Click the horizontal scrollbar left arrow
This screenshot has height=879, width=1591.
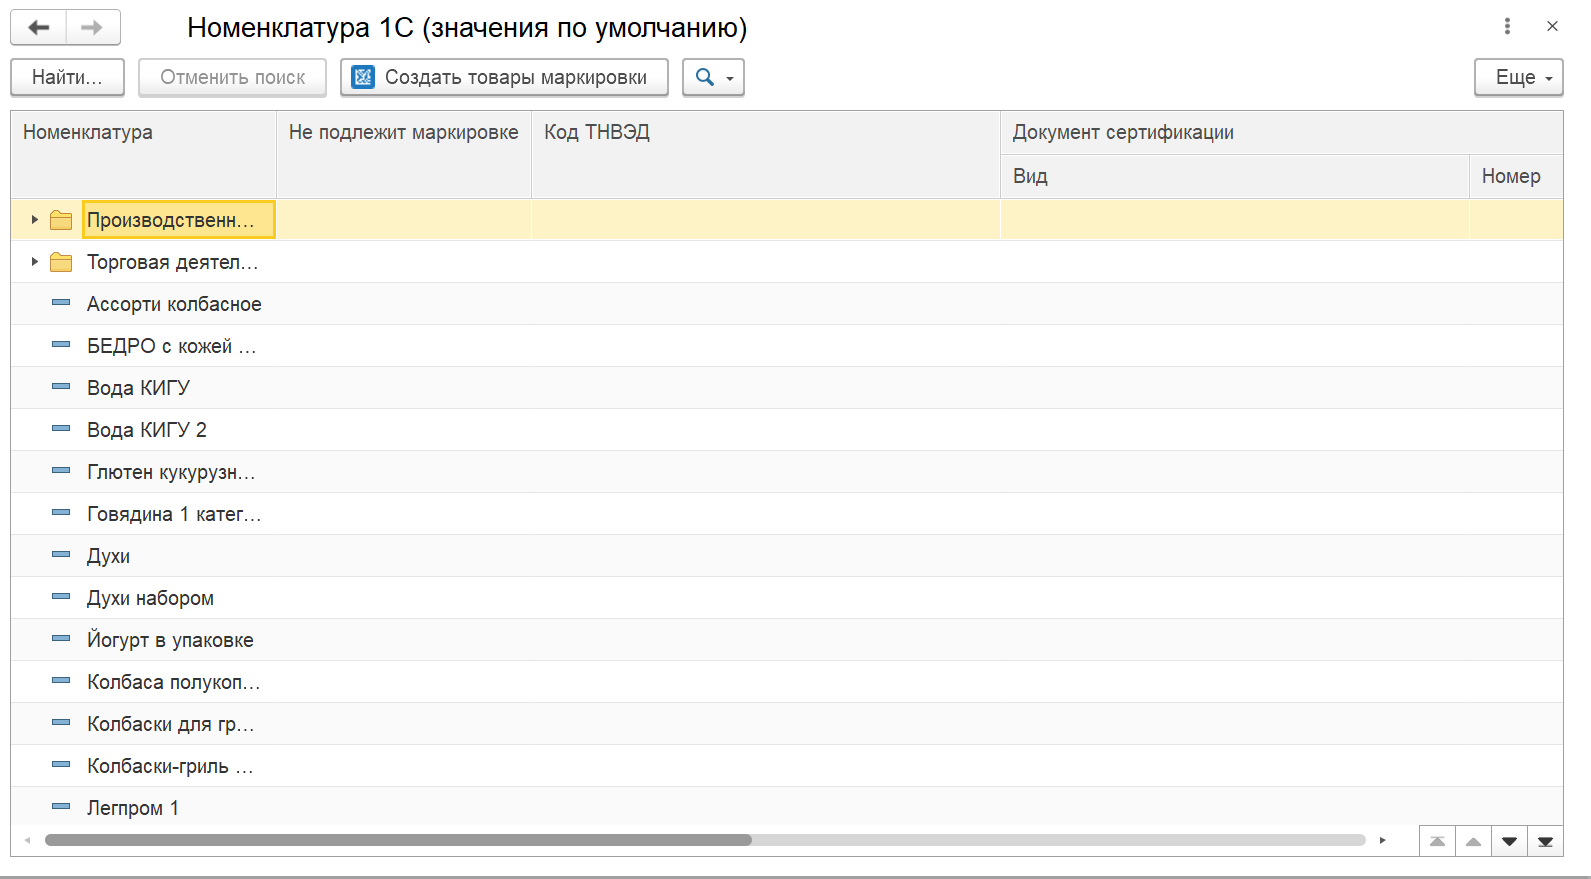click(27, 840)
